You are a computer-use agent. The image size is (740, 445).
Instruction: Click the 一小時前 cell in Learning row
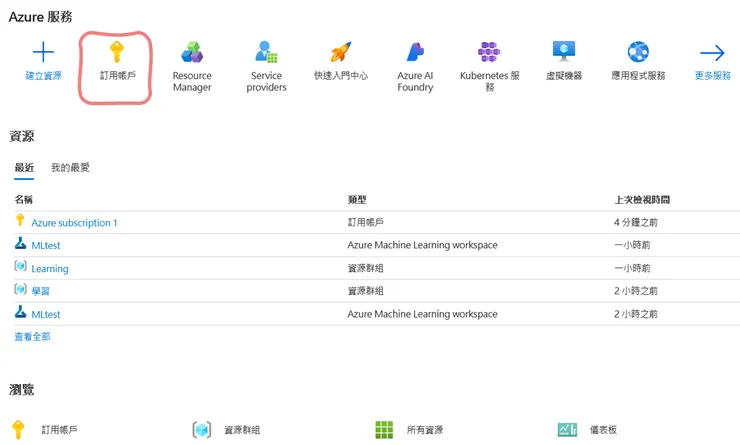pyautogui.click(x=632, y=268)
